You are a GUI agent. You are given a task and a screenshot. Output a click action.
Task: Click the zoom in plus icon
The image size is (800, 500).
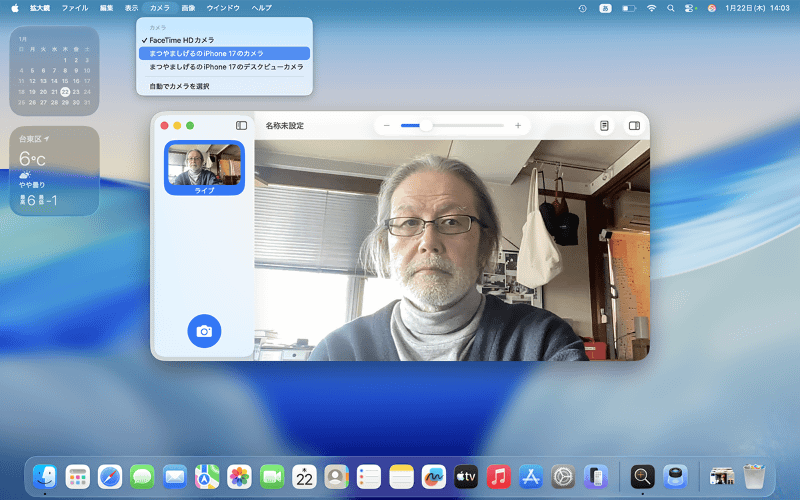pyautogui.click(x=518, y=126)
